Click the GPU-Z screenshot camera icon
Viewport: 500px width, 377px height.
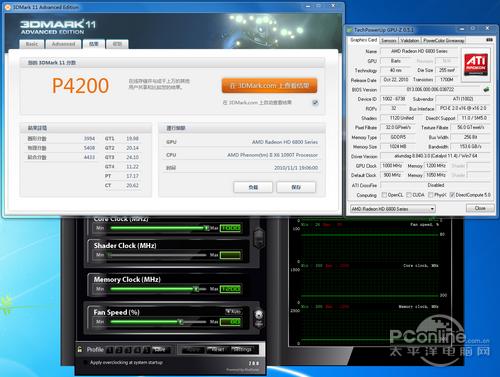pos(489,40)
